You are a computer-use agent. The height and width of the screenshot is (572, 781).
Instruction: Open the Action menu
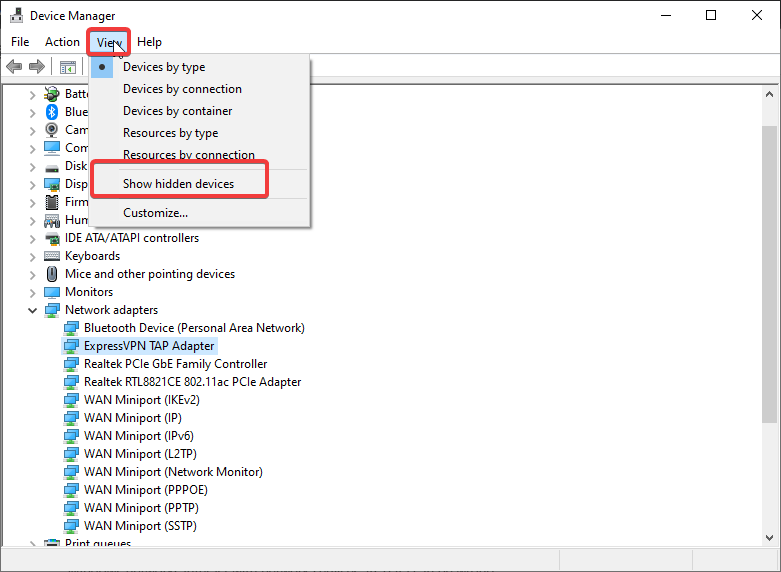[62, 42]
